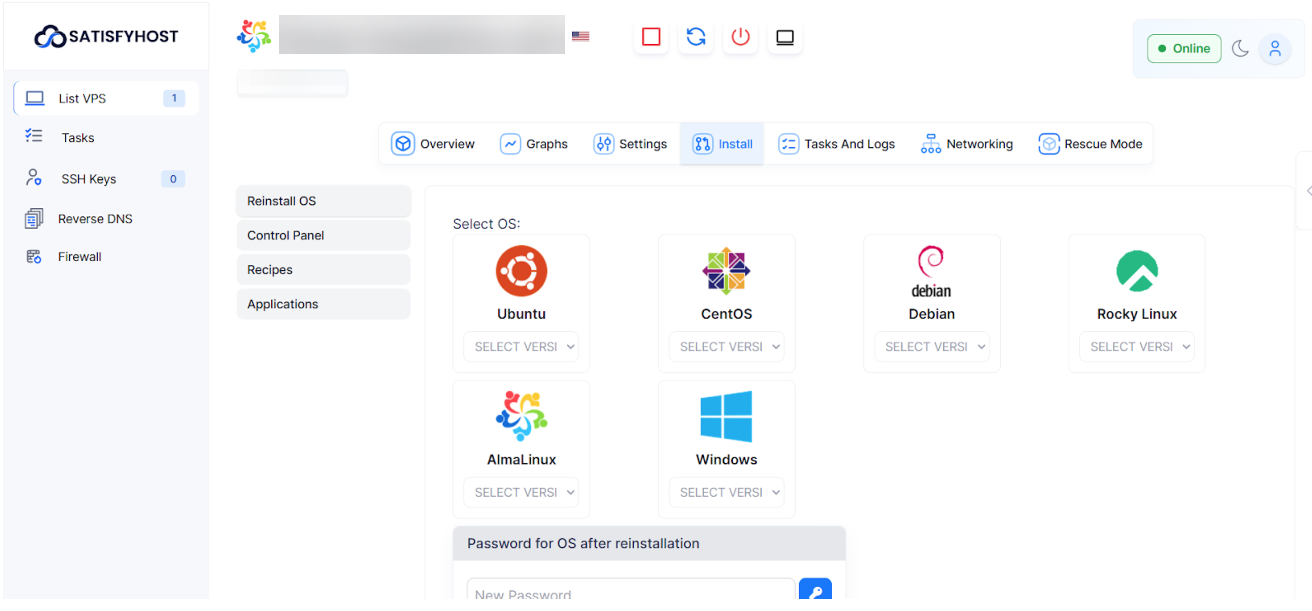Click the Rocky Linux logo
This screenshot has width=1312, height=611.
coord(1137,271)
